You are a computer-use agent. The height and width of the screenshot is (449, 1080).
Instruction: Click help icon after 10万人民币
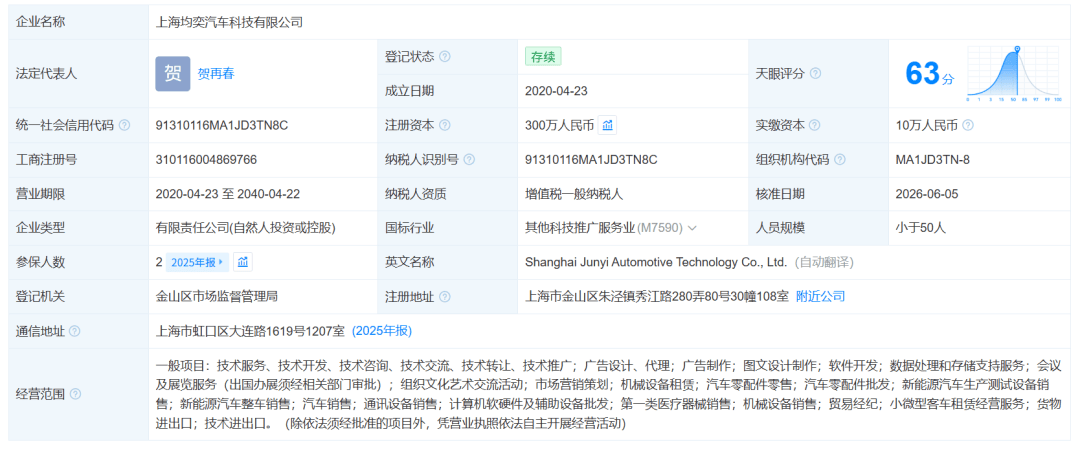(968, 125)
